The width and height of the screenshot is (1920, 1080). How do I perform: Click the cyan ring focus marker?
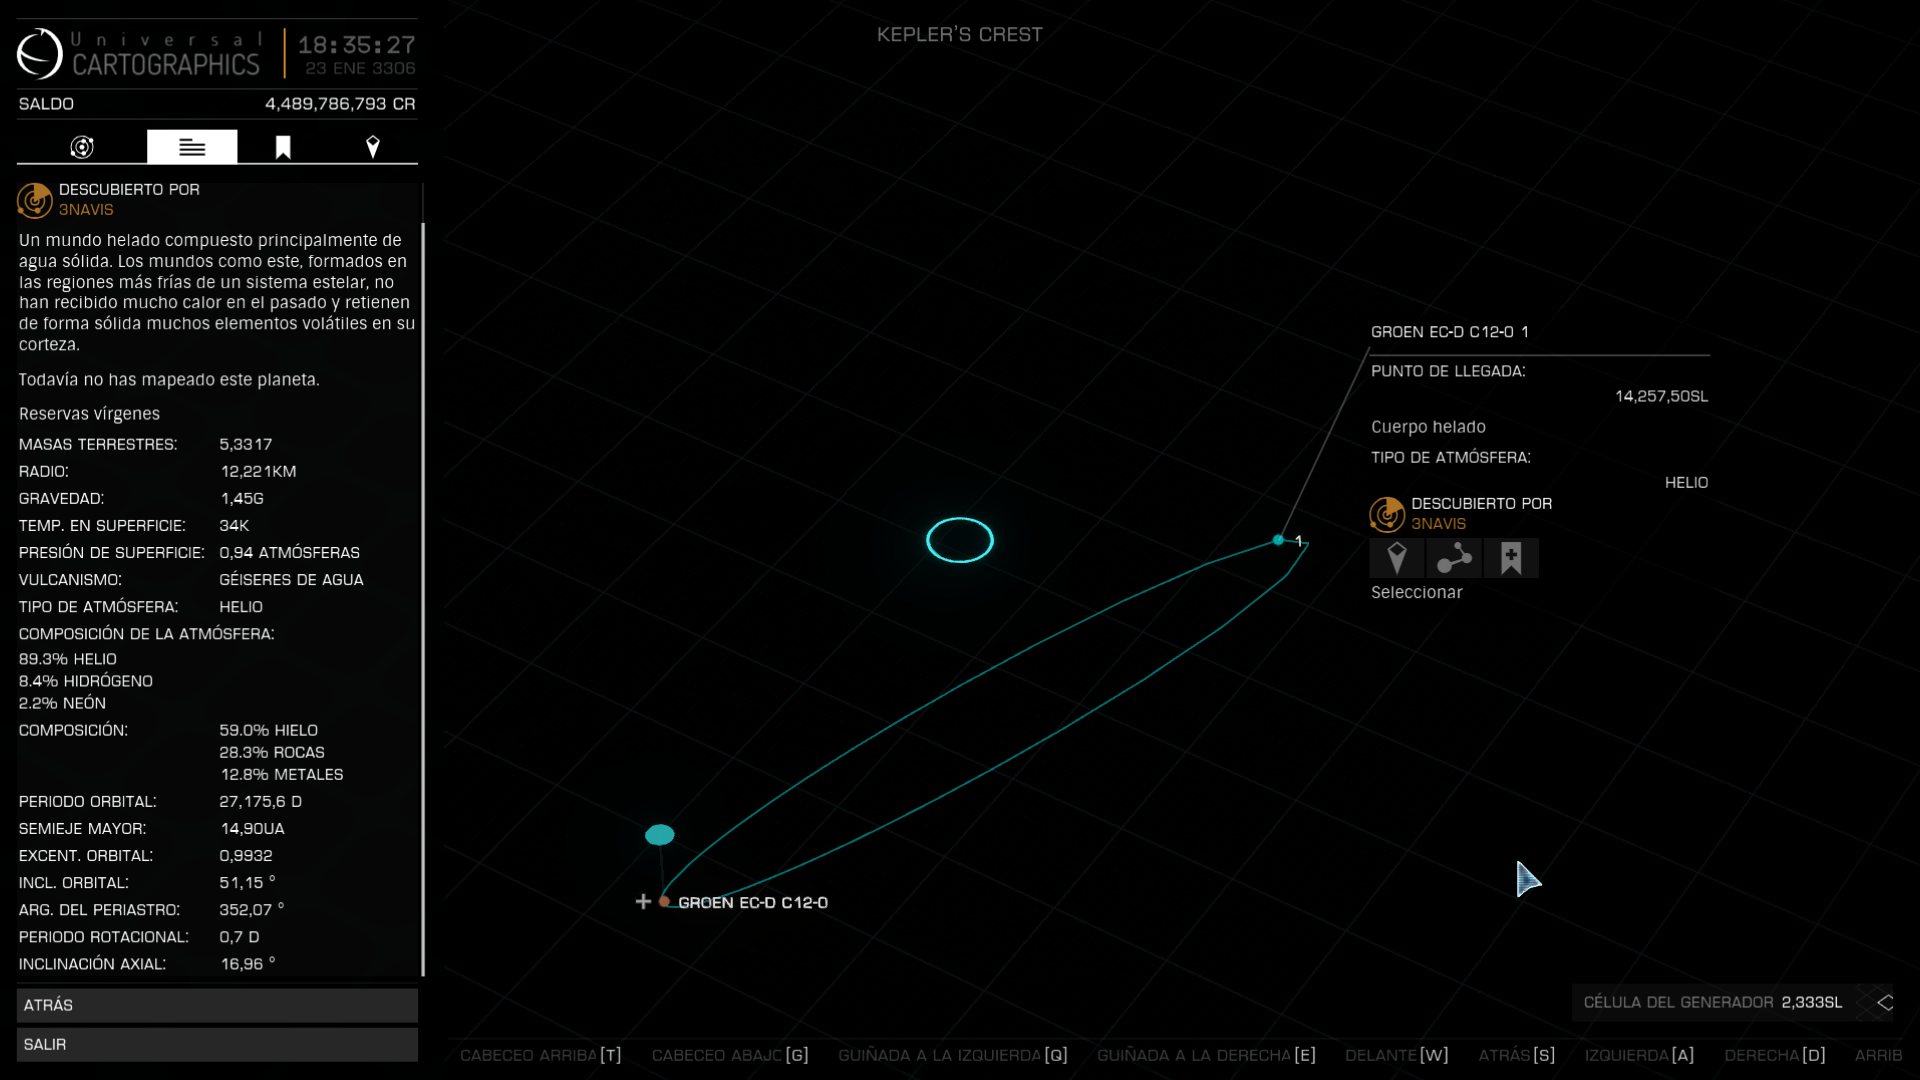click(960, 540)
